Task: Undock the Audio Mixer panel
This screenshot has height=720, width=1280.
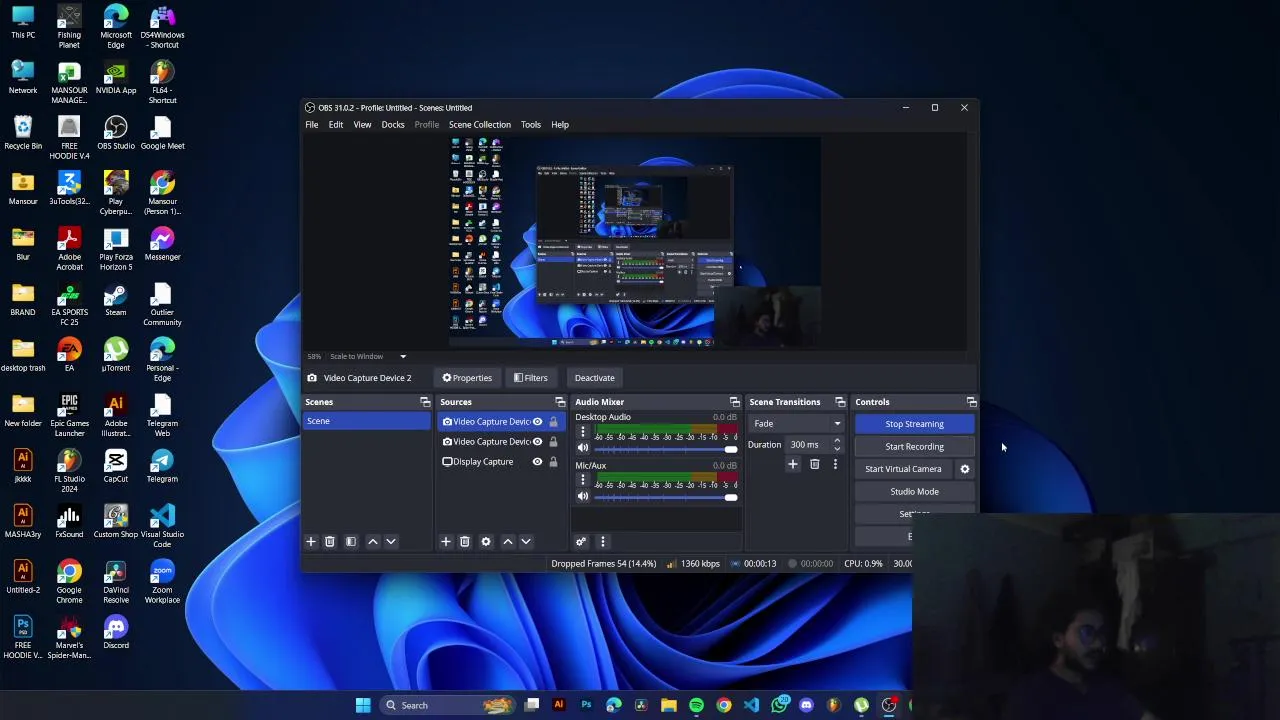Action: (x=735, y=402)
